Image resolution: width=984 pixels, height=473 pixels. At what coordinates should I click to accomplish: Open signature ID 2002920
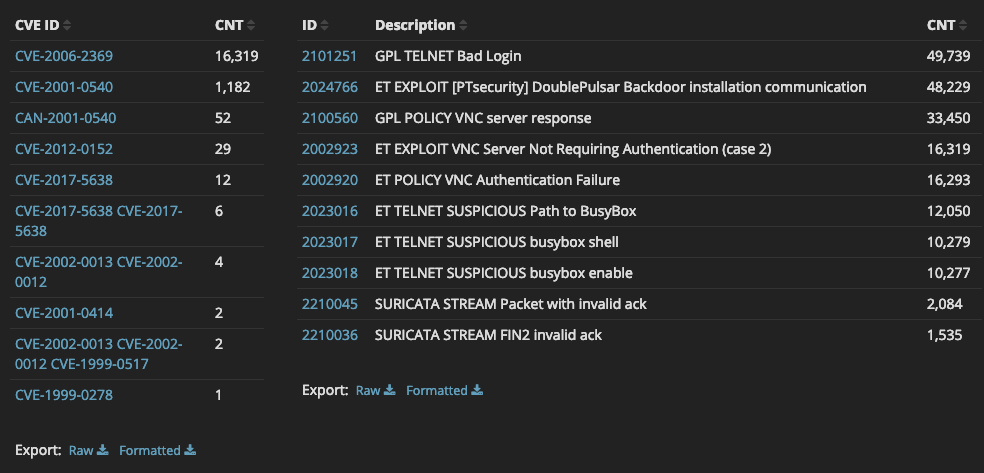pos(329,180)
